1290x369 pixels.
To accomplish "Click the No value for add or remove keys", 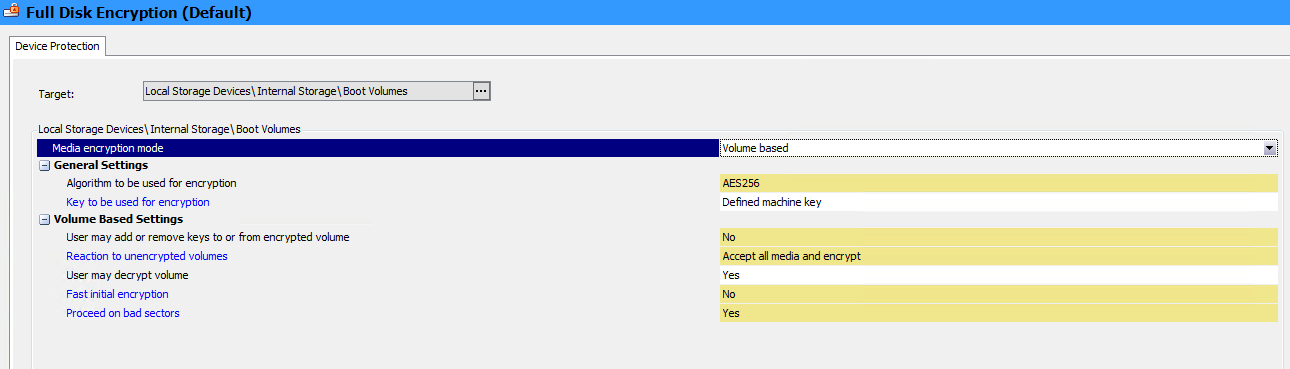I will pos(998,237).
